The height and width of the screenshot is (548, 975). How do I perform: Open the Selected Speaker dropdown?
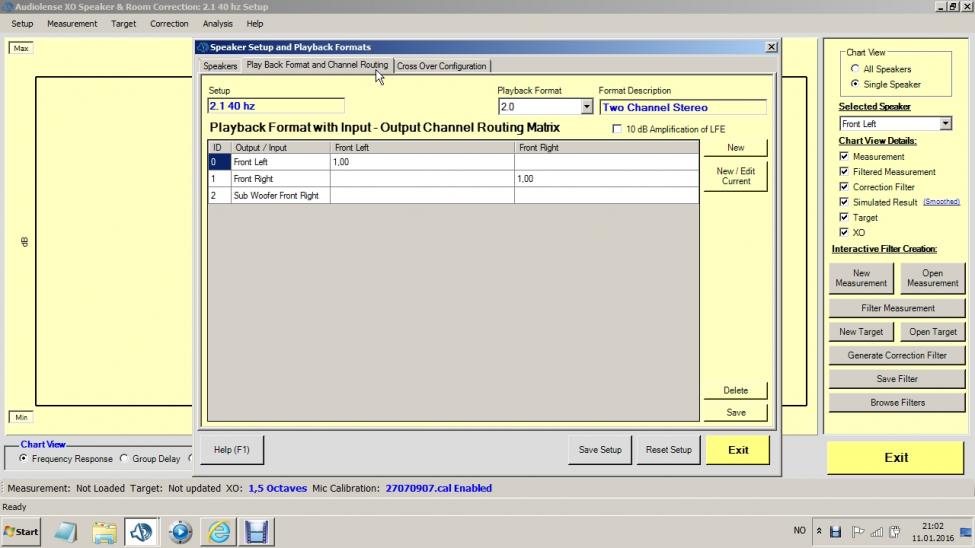[x=945, y=123]
